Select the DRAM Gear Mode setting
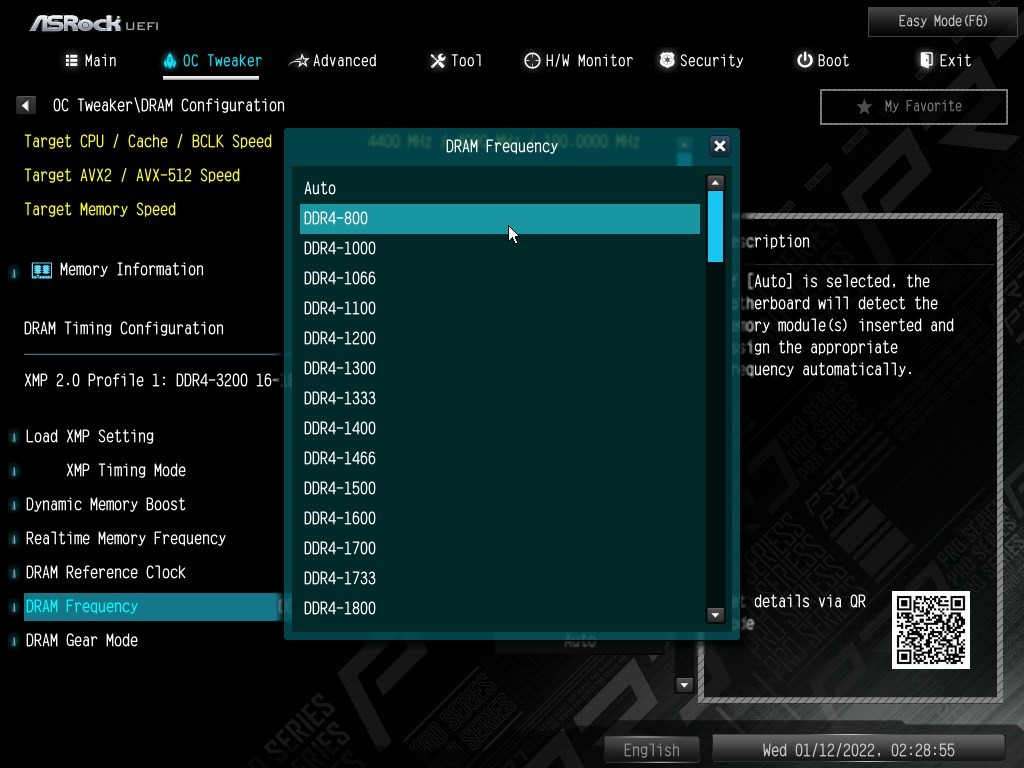The width and height of the screenshot is (1024, 768). click(82, 640)
